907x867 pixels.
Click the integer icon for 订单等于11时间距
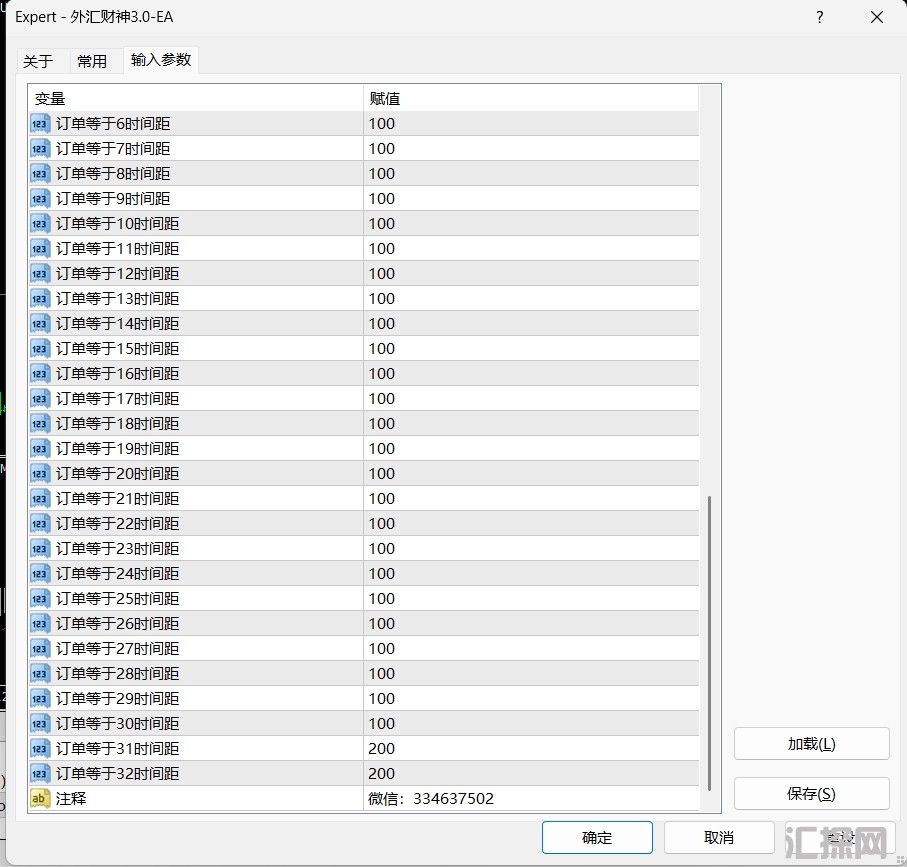(x=40, y=249)
